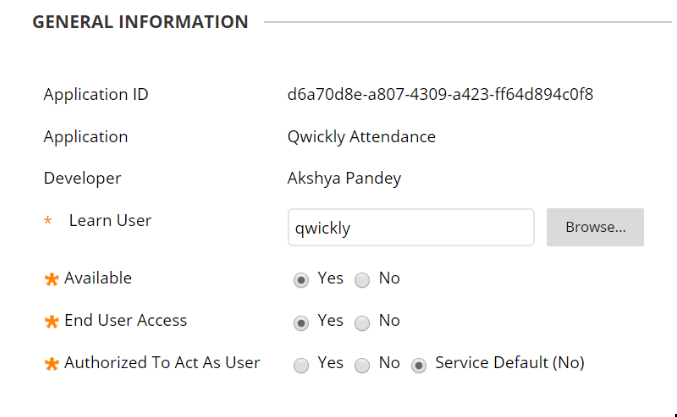Click the Akshya Pandey developer name
This screenshot has height=417, width=677.
[x=344, y=178]
